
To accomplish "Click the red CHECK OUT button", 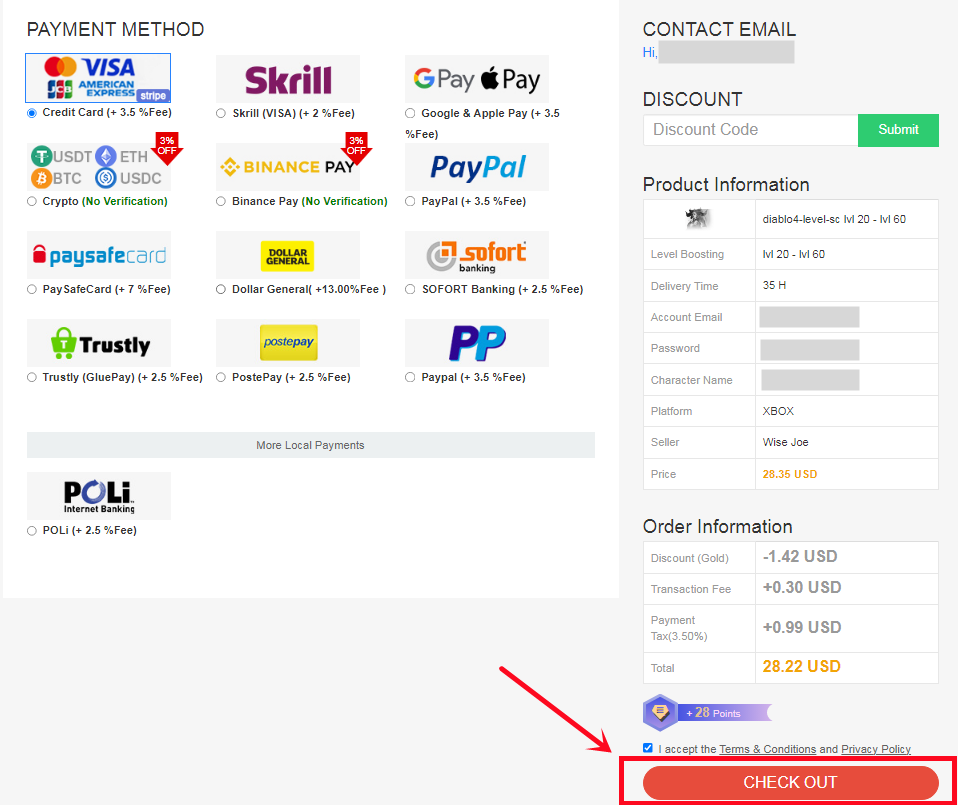I will (790, 782).
